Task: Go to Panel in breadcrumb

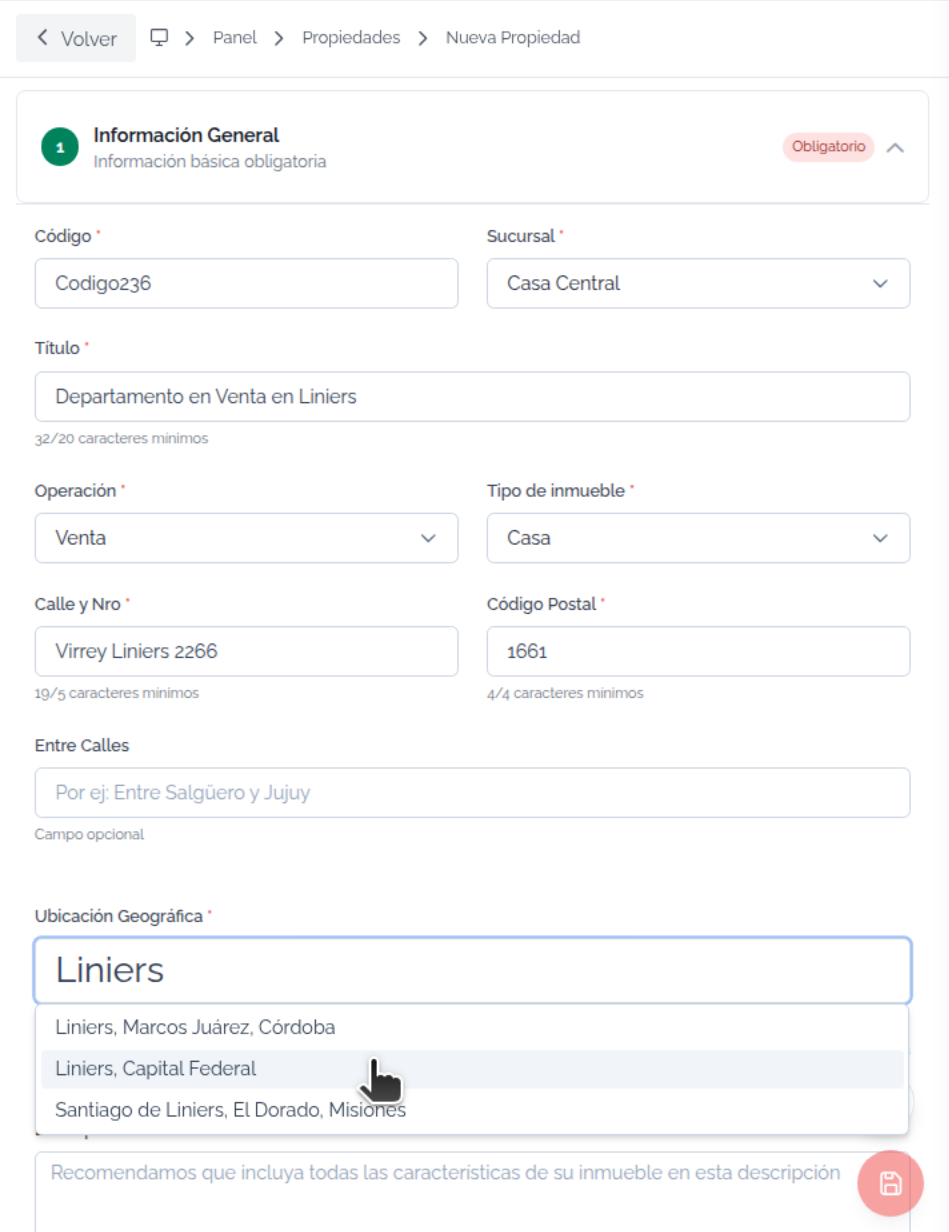Action: click(235, 37)
